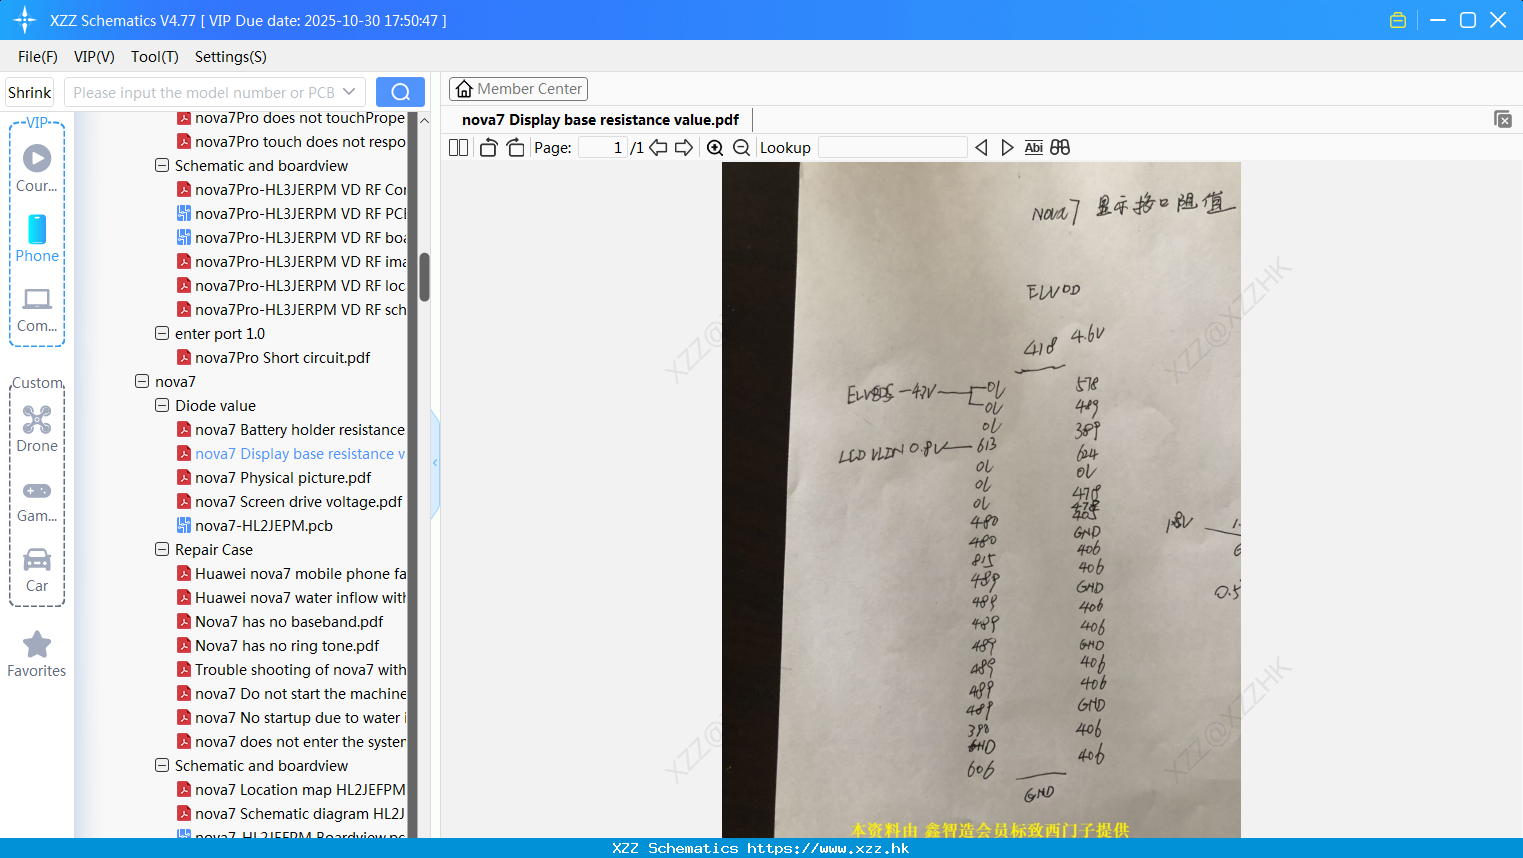Screen dimensions: 1523x858
Task: Click the Shrink button
Action: (x=29, y=92)
